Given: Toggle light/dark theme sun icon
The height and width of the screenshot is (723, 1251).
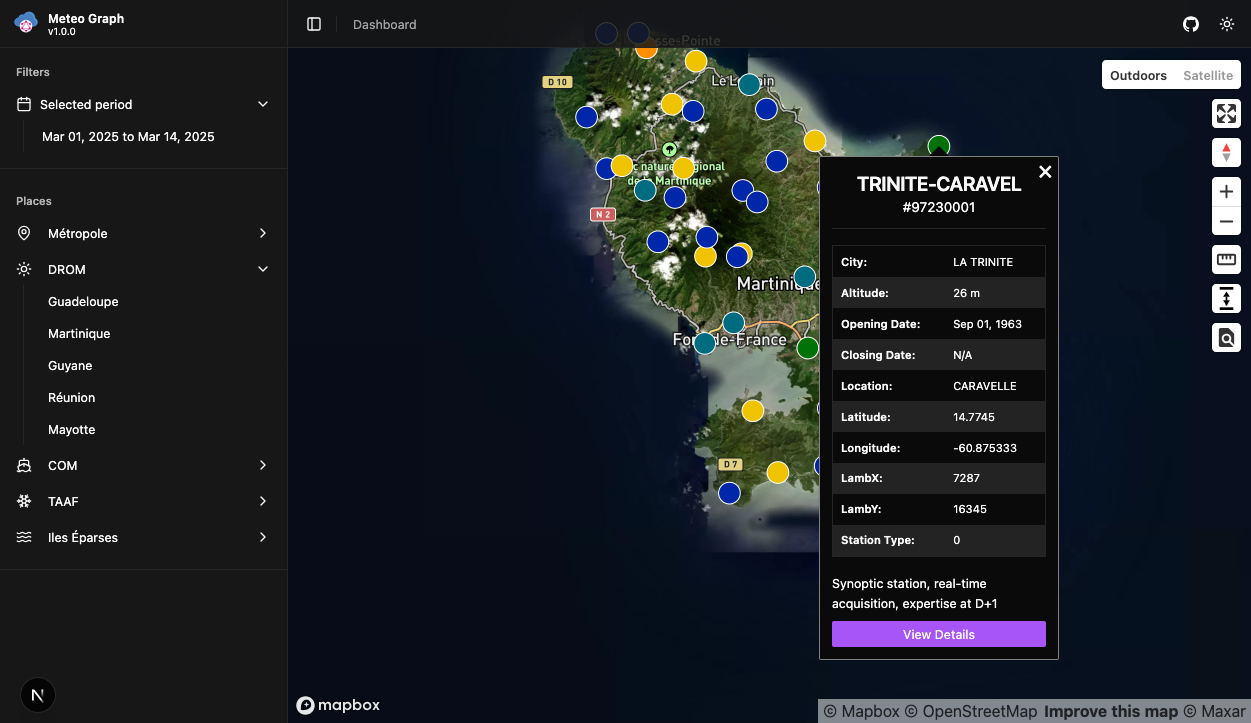Looking at the screenshot, I should (x=1227, y=24).
